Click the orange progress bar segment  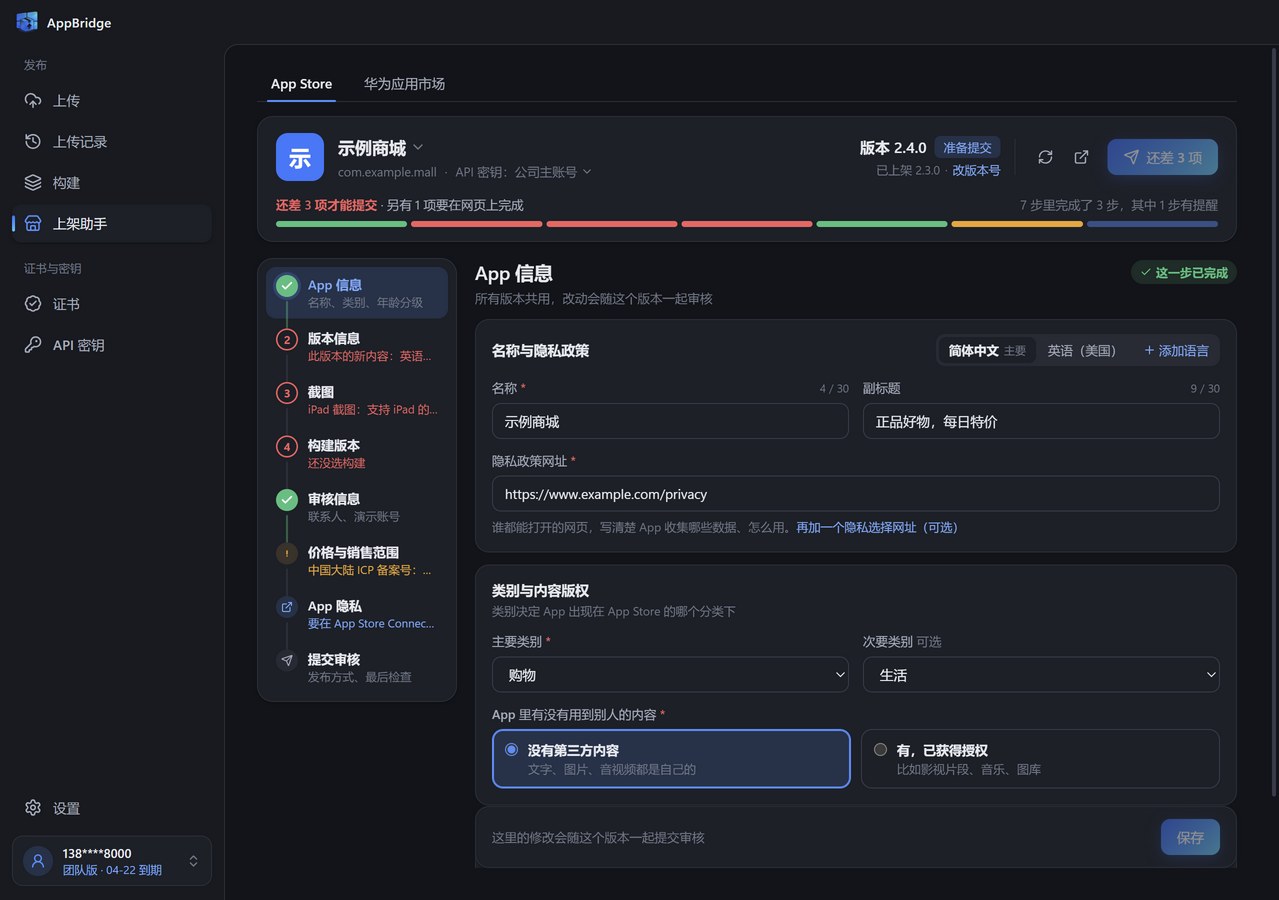pyautogui.click(x=1017, y=224)
